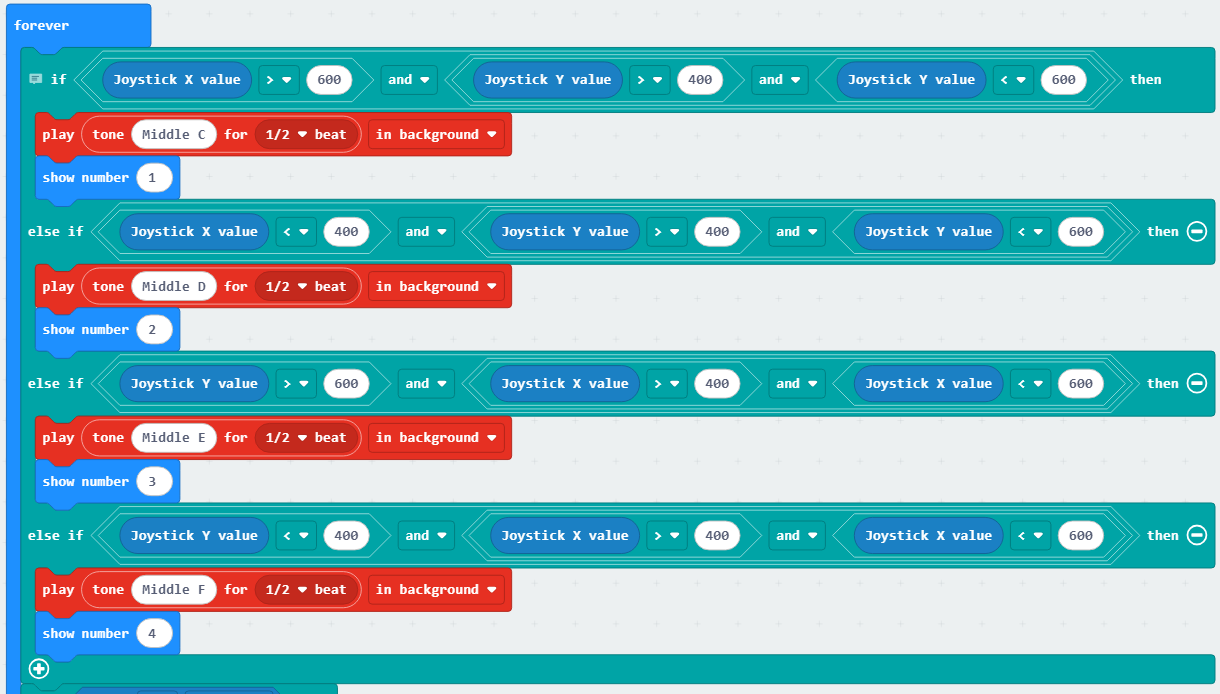Edit the Middle E tone field
This screenshot has height=694, width=1220.
coord(174,438)
